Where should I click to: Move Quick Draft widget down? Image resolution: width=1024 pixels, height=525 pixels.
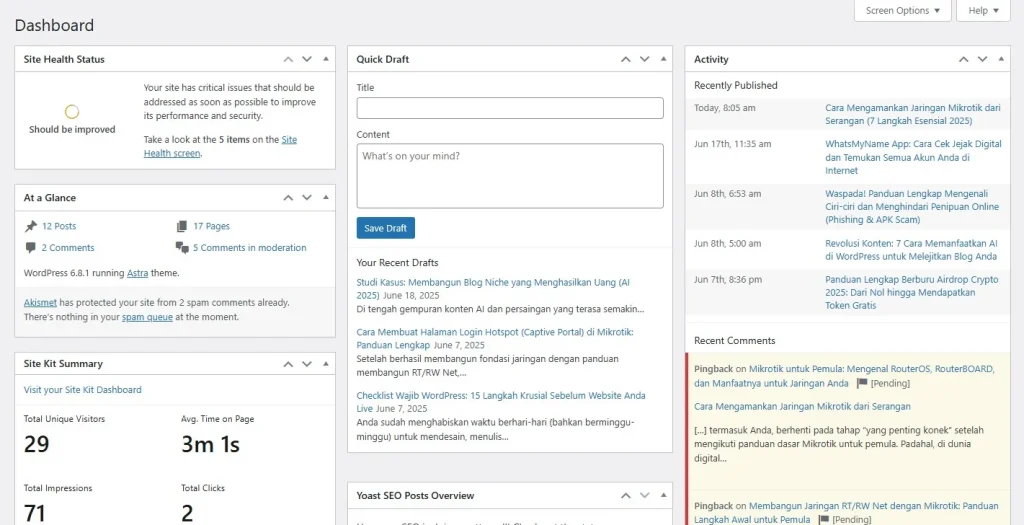(x=645, y=59)
